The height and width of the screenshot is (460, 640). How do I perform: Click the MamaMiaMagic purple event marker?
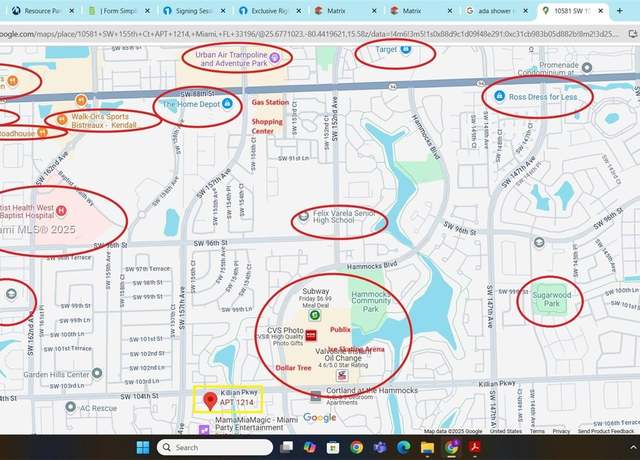tap(204, 429)
